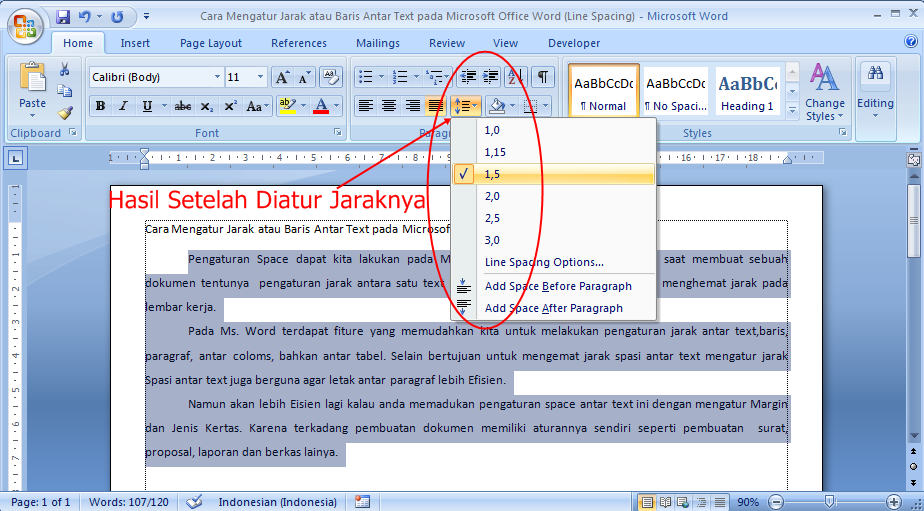The image size is (924, 511).
Task: Switch to the References tab
Action: (299, 43)
